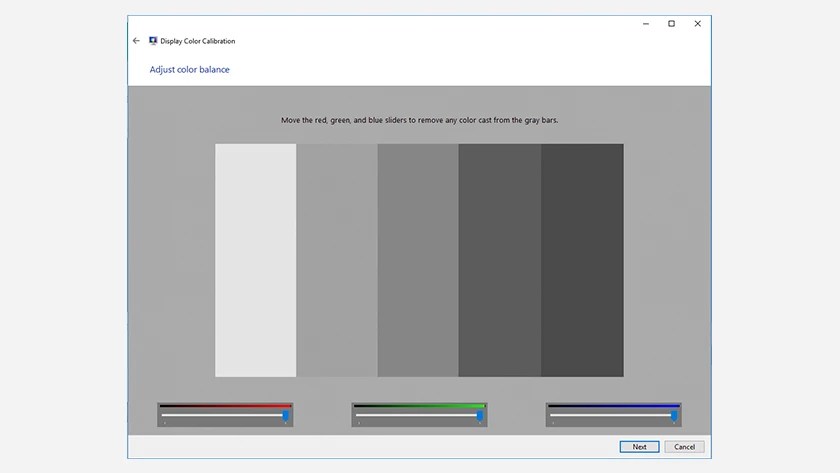The height and width of the screenshot is (473, 840).
Task: Click the second-lightest gray bar
Action: click(337, 260)
